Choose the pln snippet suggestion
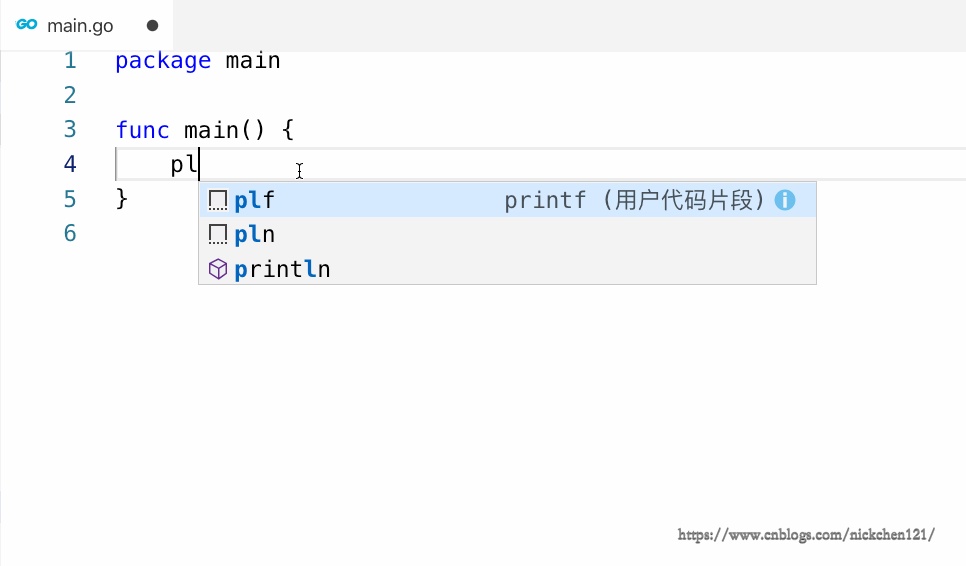 (x=255, y=235)
